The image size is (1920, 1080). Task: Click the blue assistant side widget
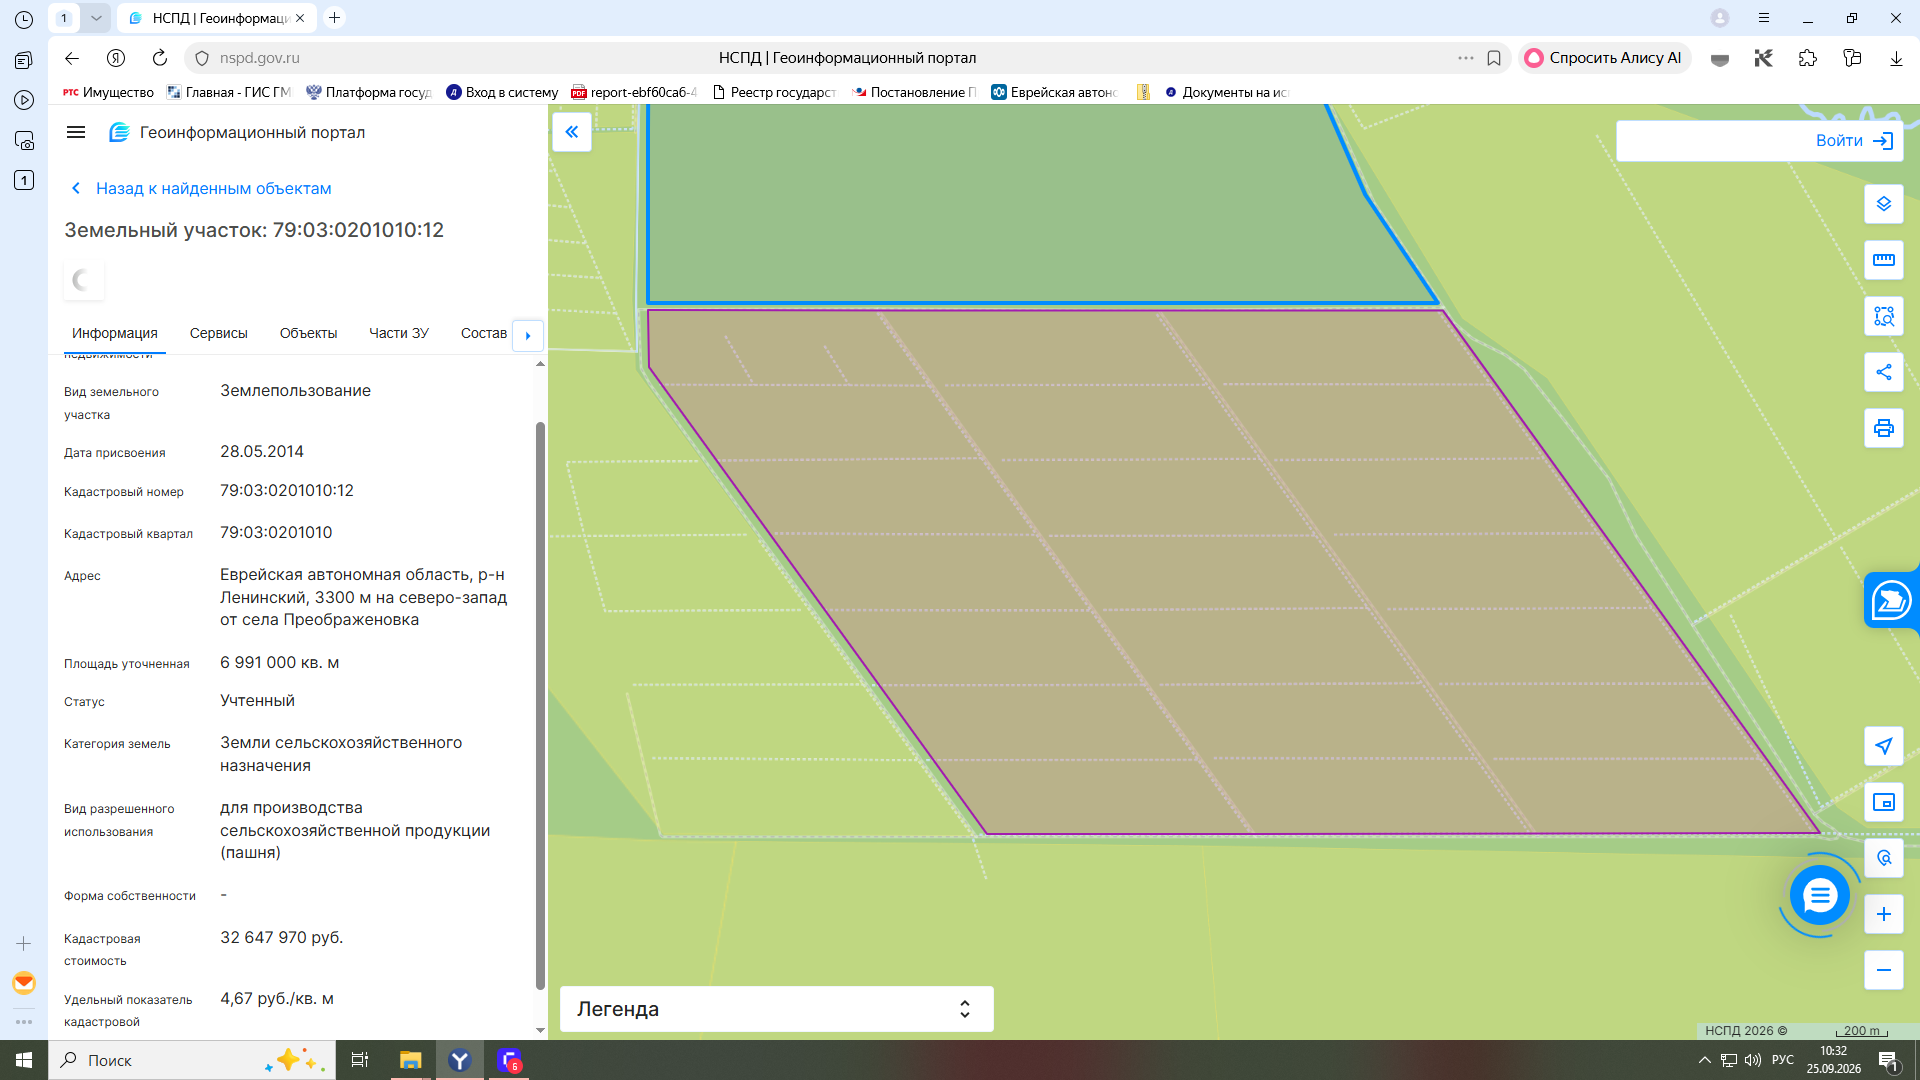pyautogui.click(x=1891, y=600)
